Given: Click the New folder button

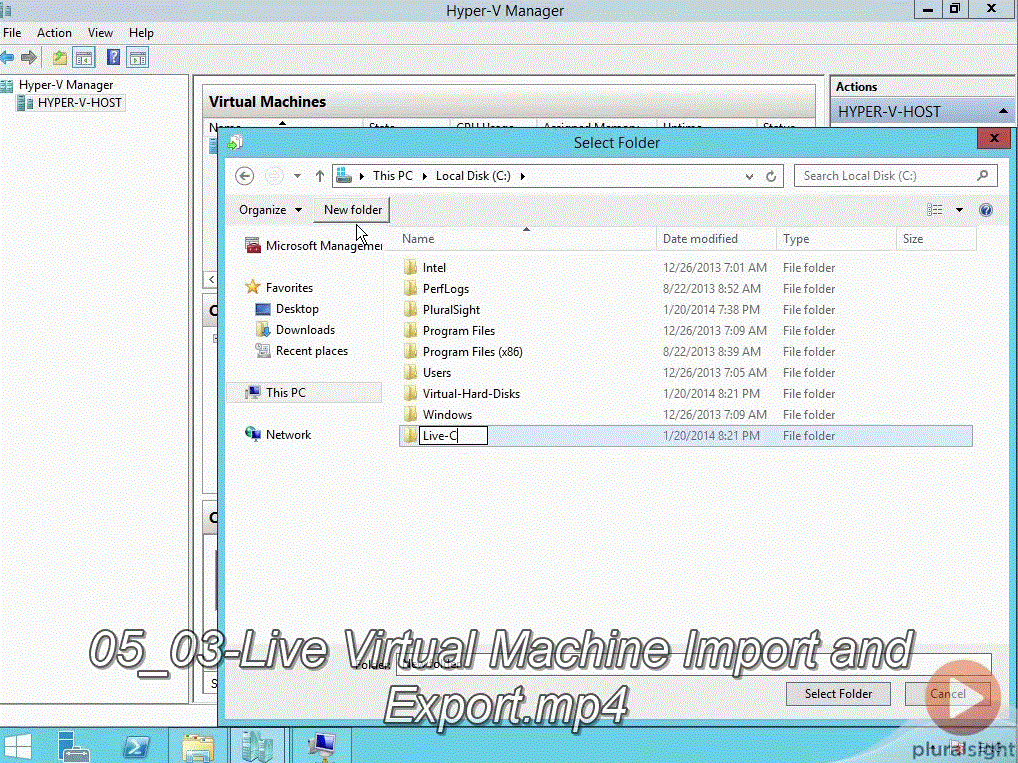Looking at the screenshot, I should [x=353, y=210].
